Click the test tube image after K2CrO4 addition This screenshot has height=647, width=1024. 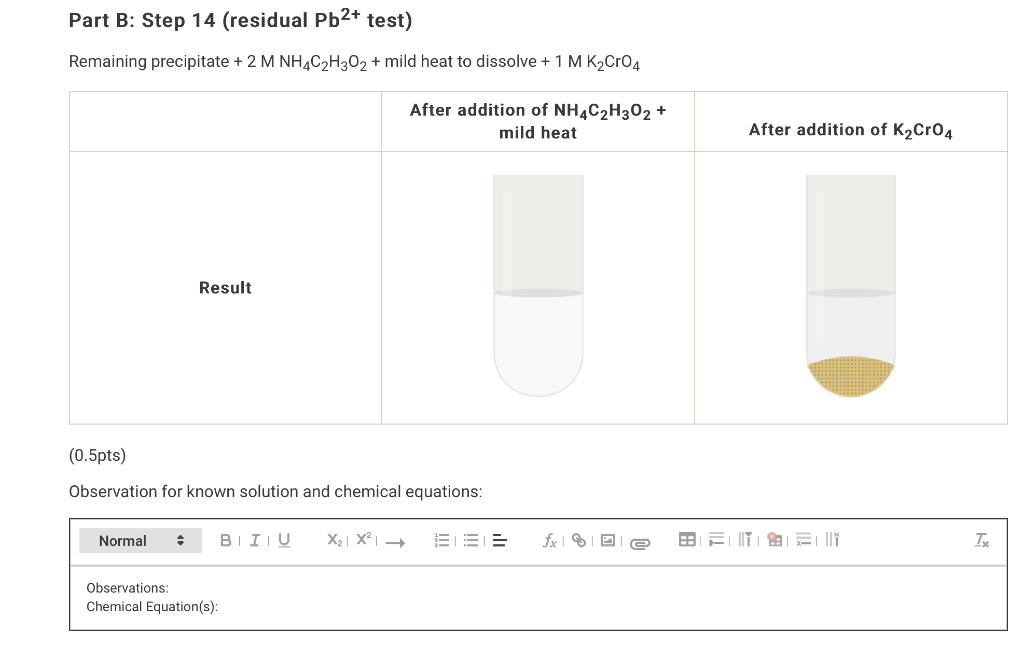(x=850, y=285)
